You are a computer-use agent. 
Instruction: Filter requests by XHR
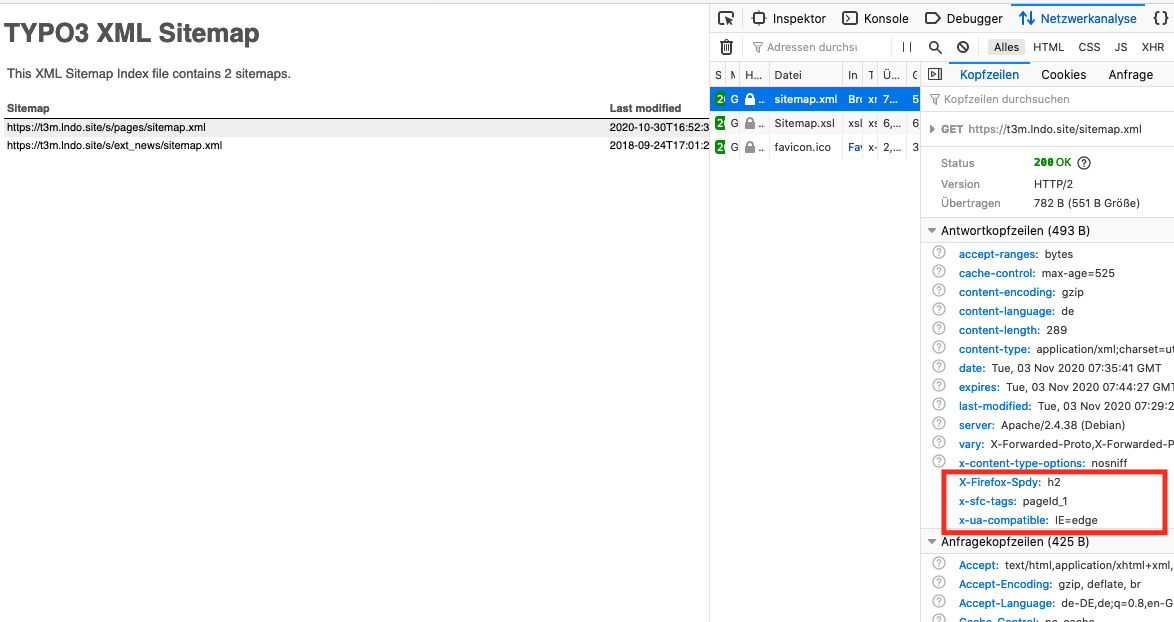(x=1153, y=47)
